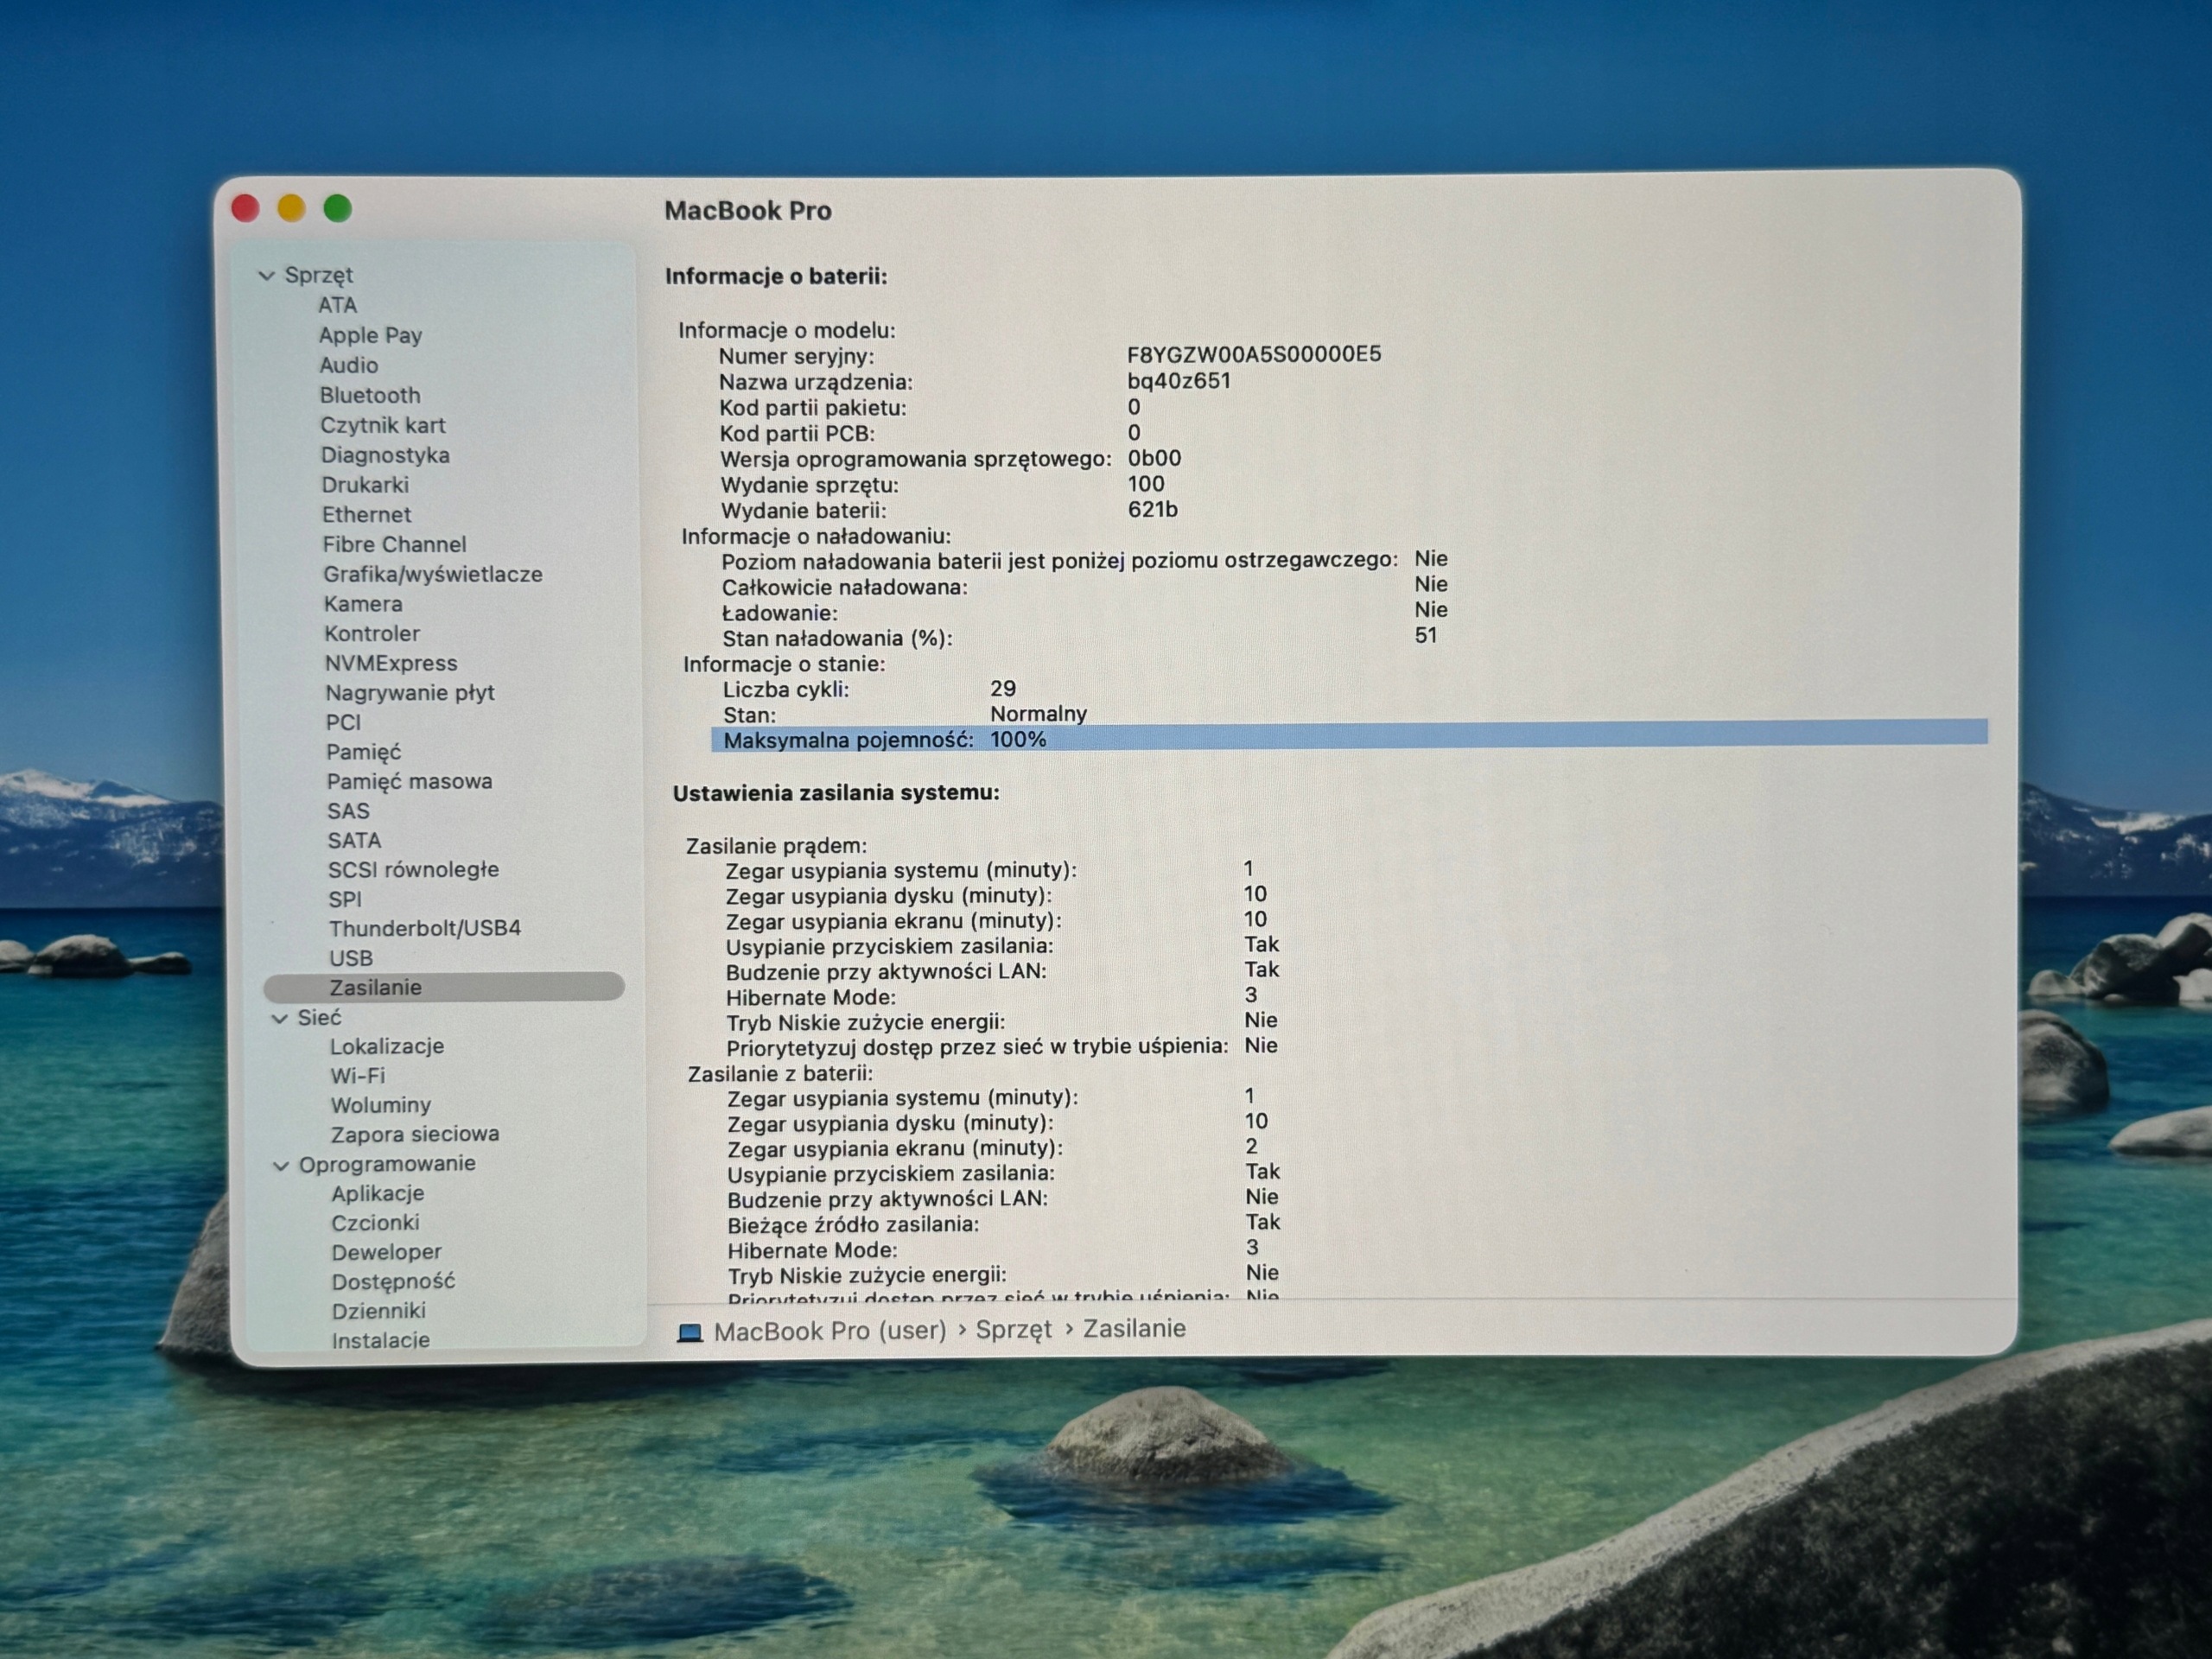Open Thunderbolt/USB4 hardware section
Viewport: 2212px width, 1659px height.
tap(425, 928)
